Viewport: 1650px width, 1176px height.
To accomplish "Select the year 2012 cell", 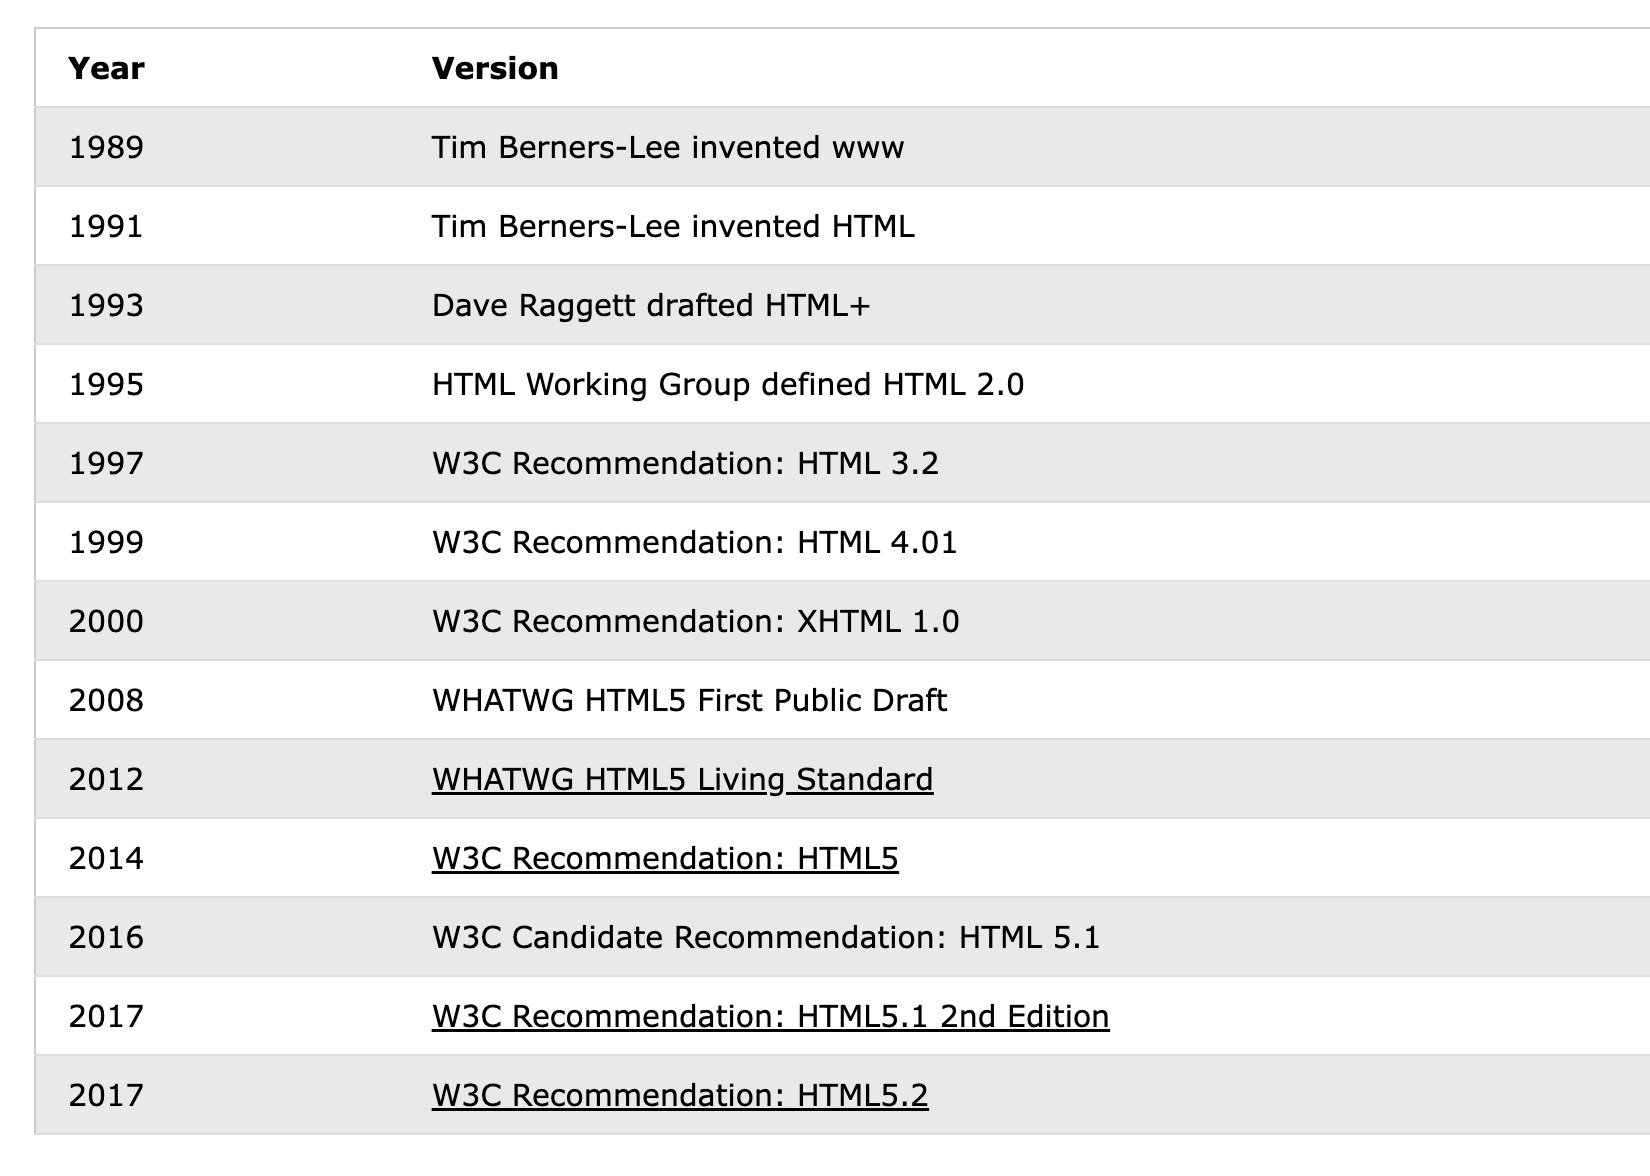I will point(106,779).
